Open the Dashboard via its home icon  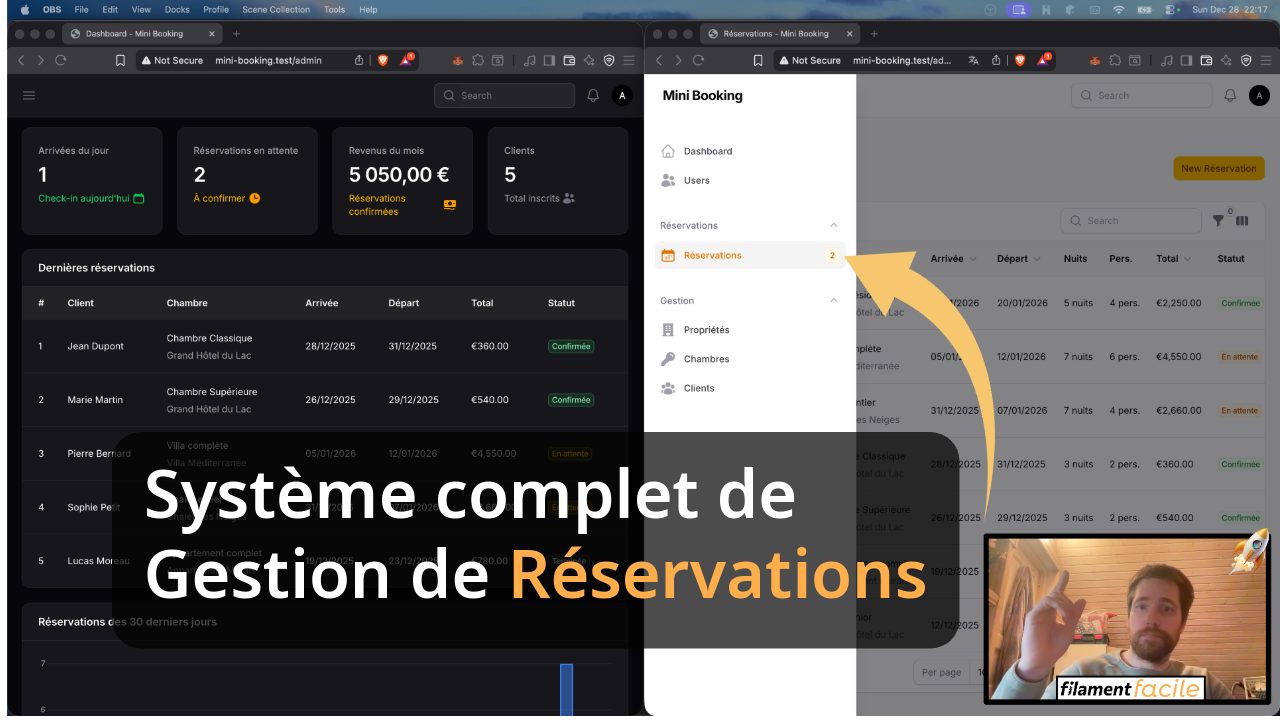(668, 151)
